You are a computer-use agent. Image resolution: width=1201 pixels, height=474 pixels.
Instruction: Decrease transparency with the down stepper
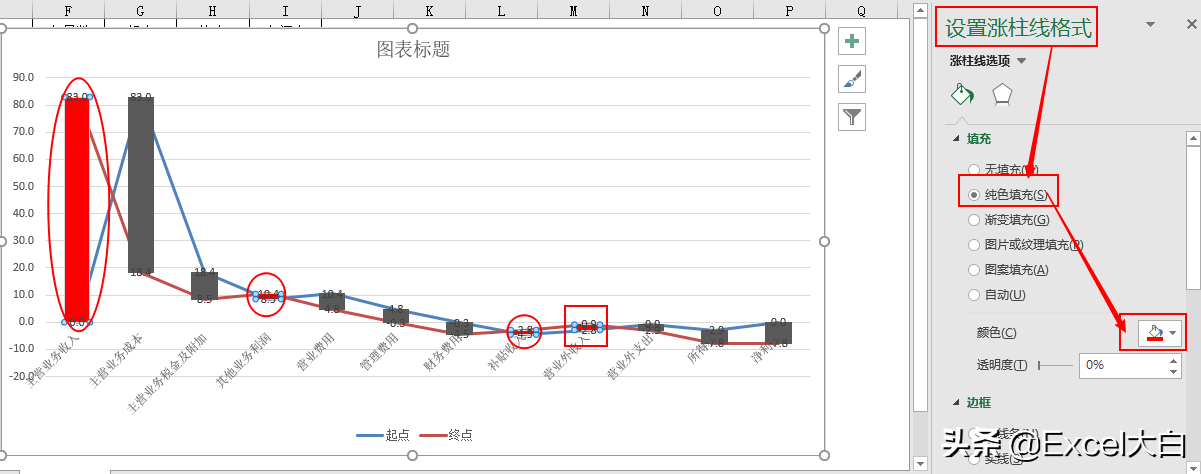[x=1175, y=372]
